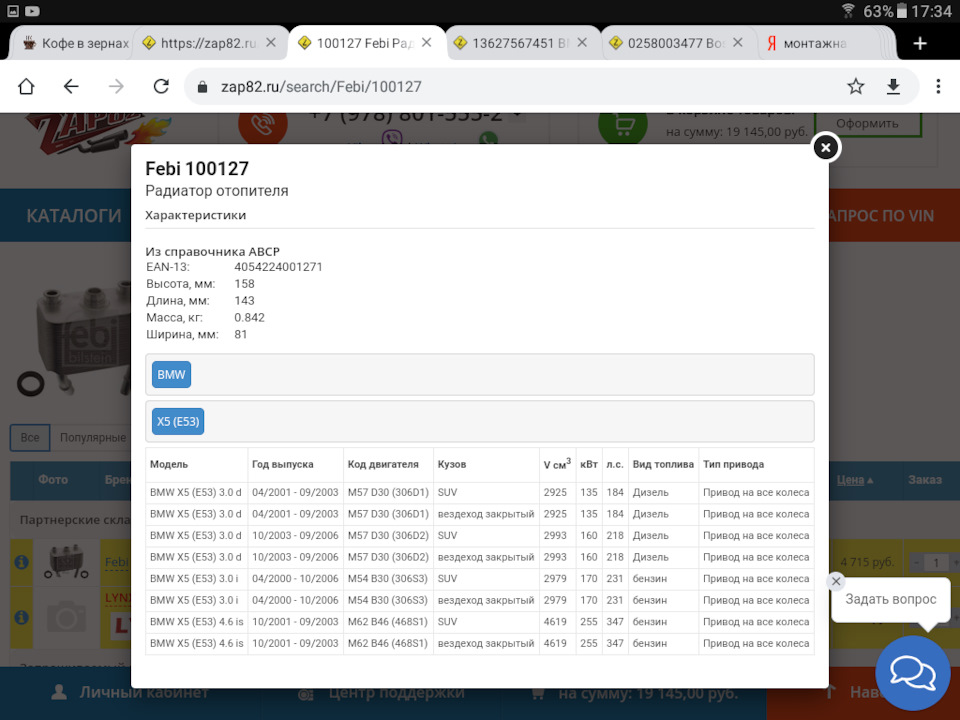Close the 100127 Febi tab
960x720 pixels.
click(427, 43)
